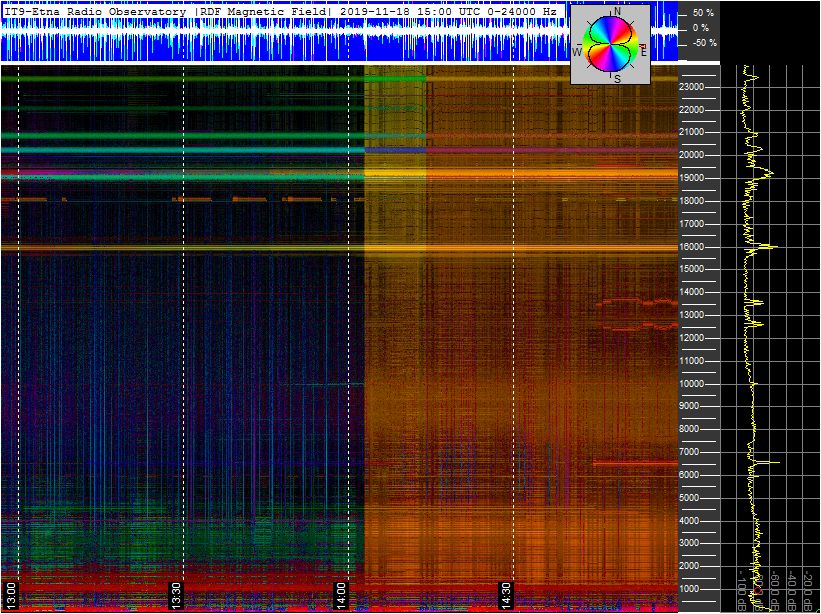821x614 pixels.
Task: Click the 15000 Hz frequency label
Action: pos(691,269)
